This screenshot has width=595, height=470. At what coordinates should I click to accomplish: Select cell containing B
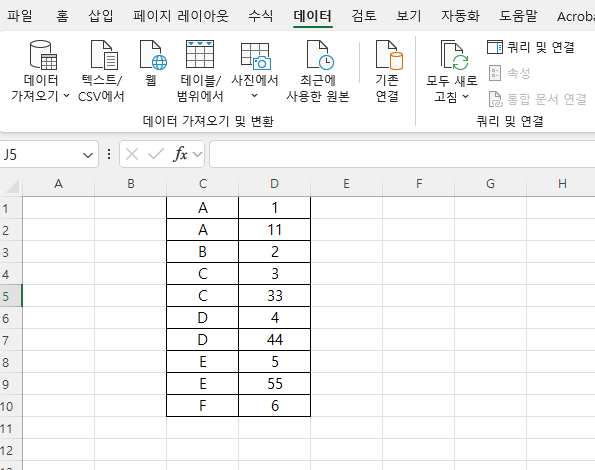point(203,252)
